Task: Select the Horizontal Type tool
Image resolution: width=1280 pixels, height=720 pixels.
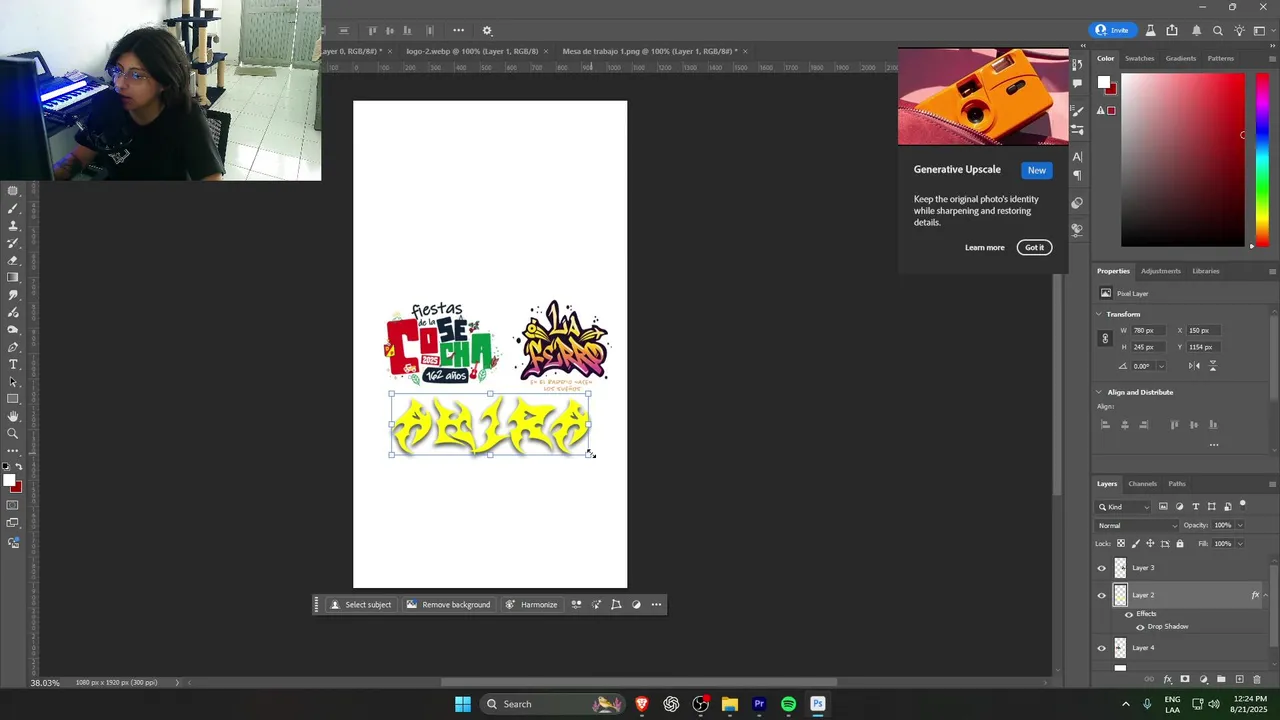Action: (13, 364)
